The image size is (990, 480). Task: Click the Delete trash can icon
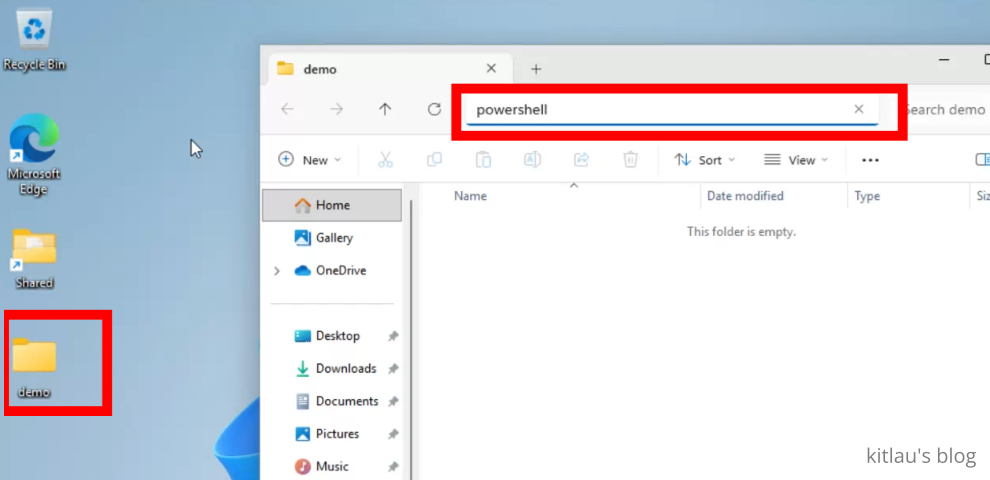click(630, 160)
